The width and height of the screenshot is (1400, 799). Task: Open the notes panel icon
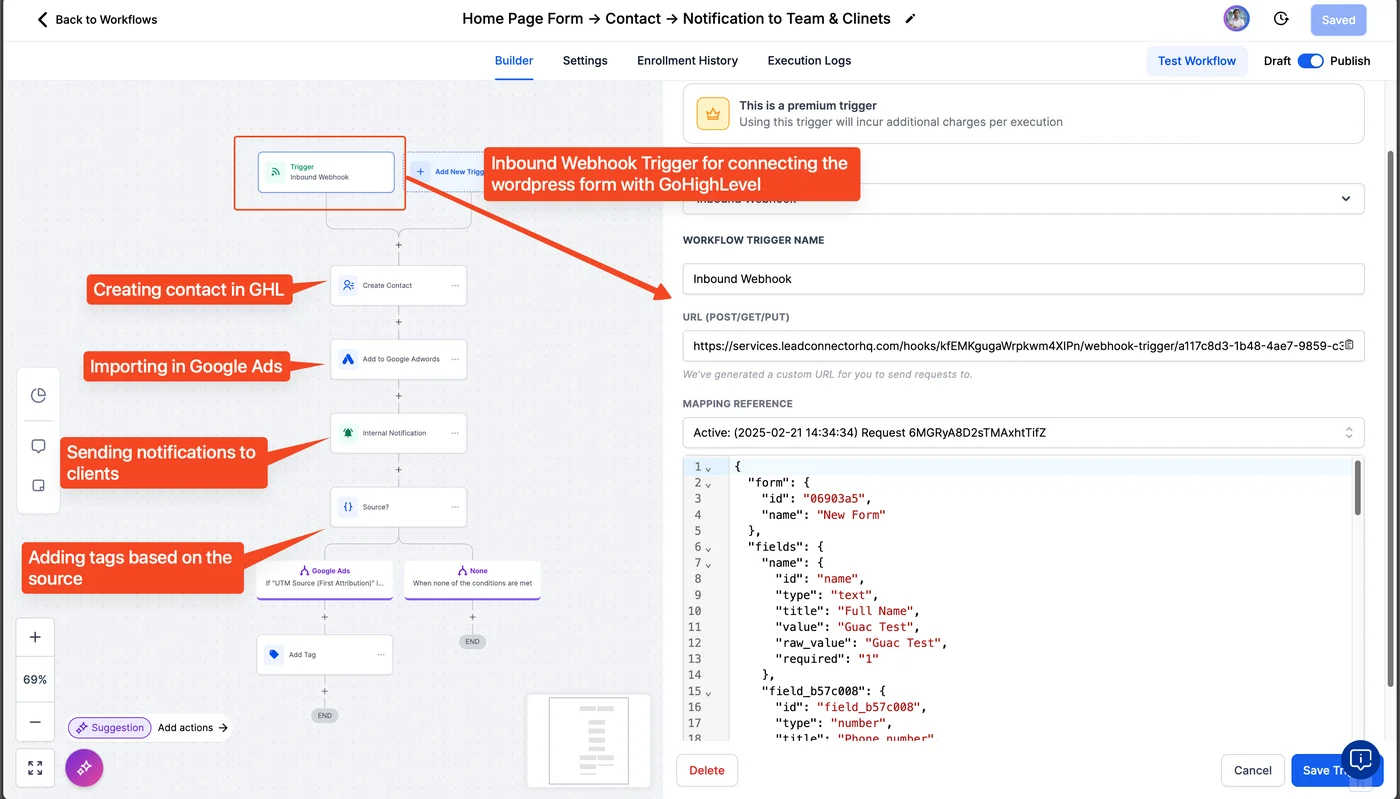(x=38, y=485)
